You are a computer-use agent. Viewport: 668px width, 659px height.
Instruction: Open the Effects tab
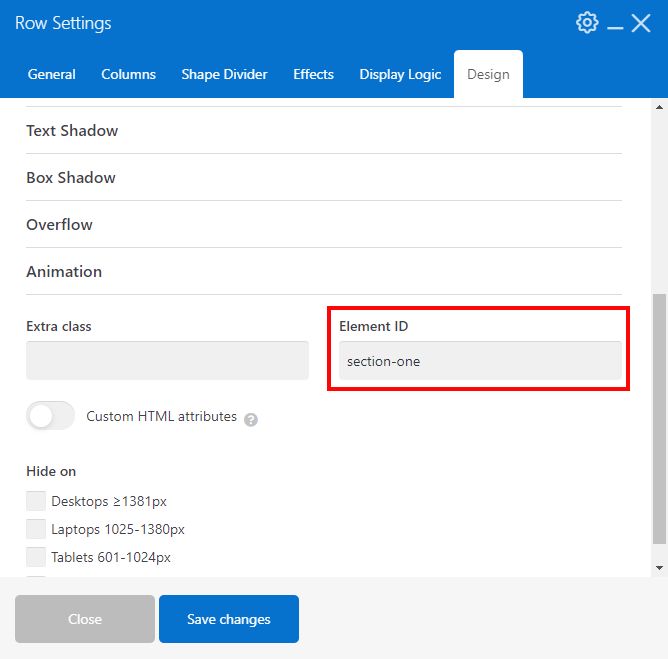pos(313,74)
